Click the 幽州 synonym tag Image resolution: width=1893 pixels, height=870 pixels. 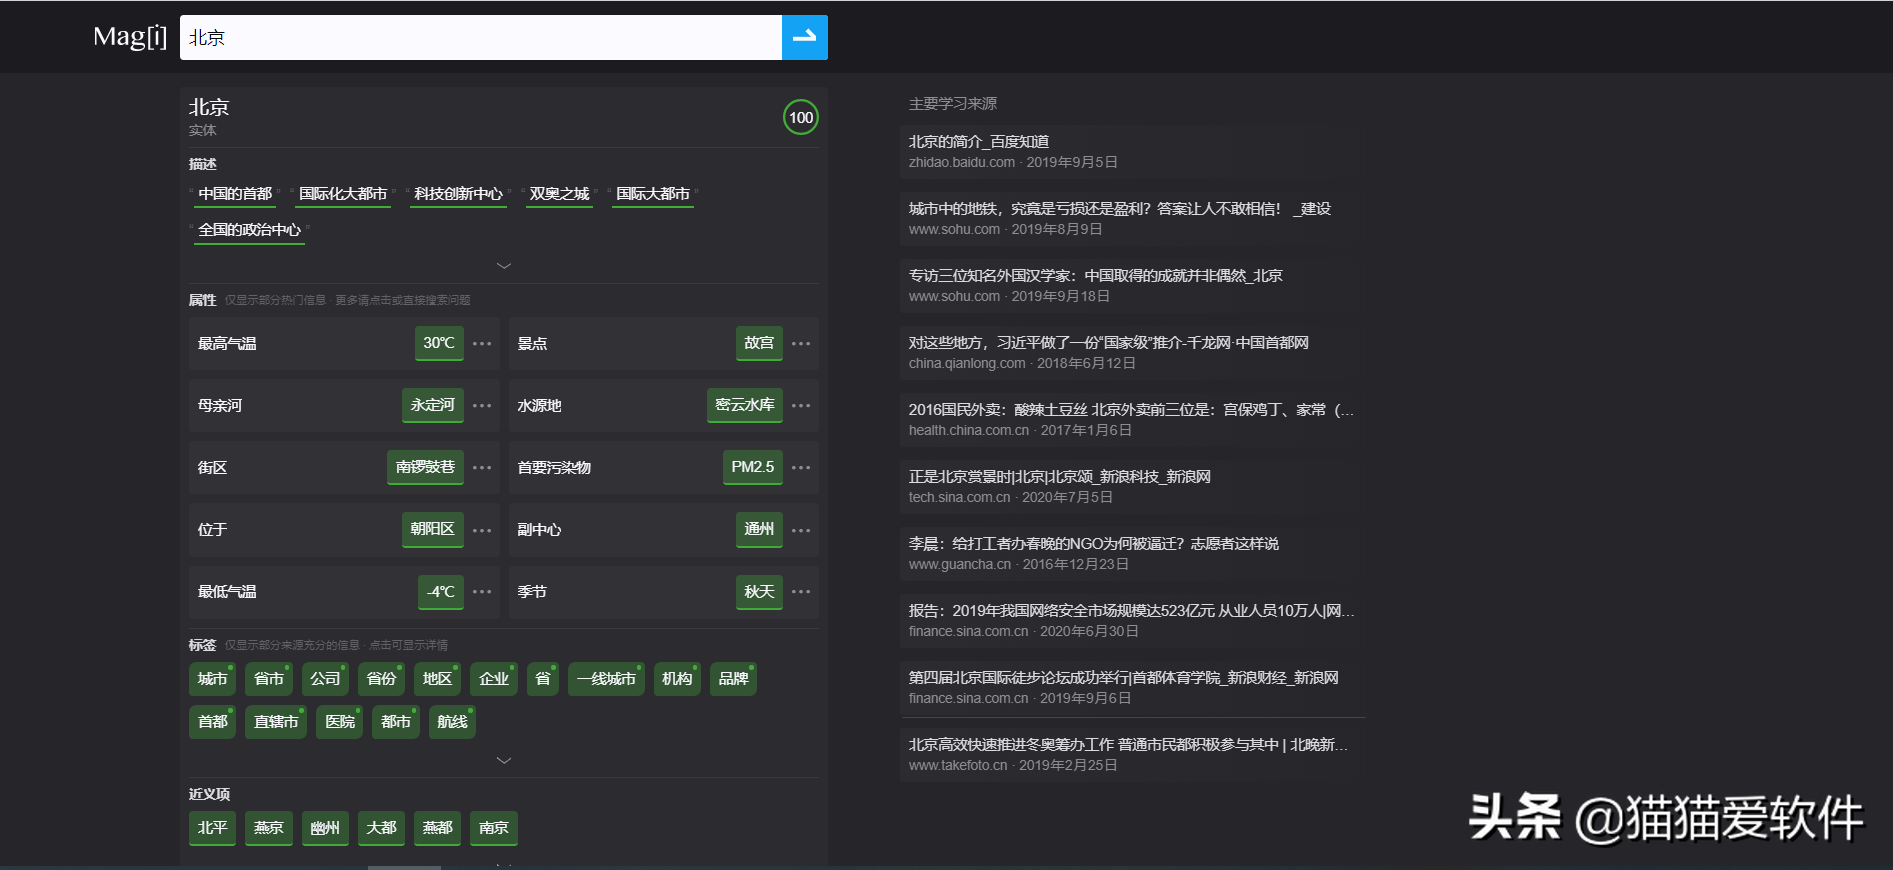[x=325, y=828]
